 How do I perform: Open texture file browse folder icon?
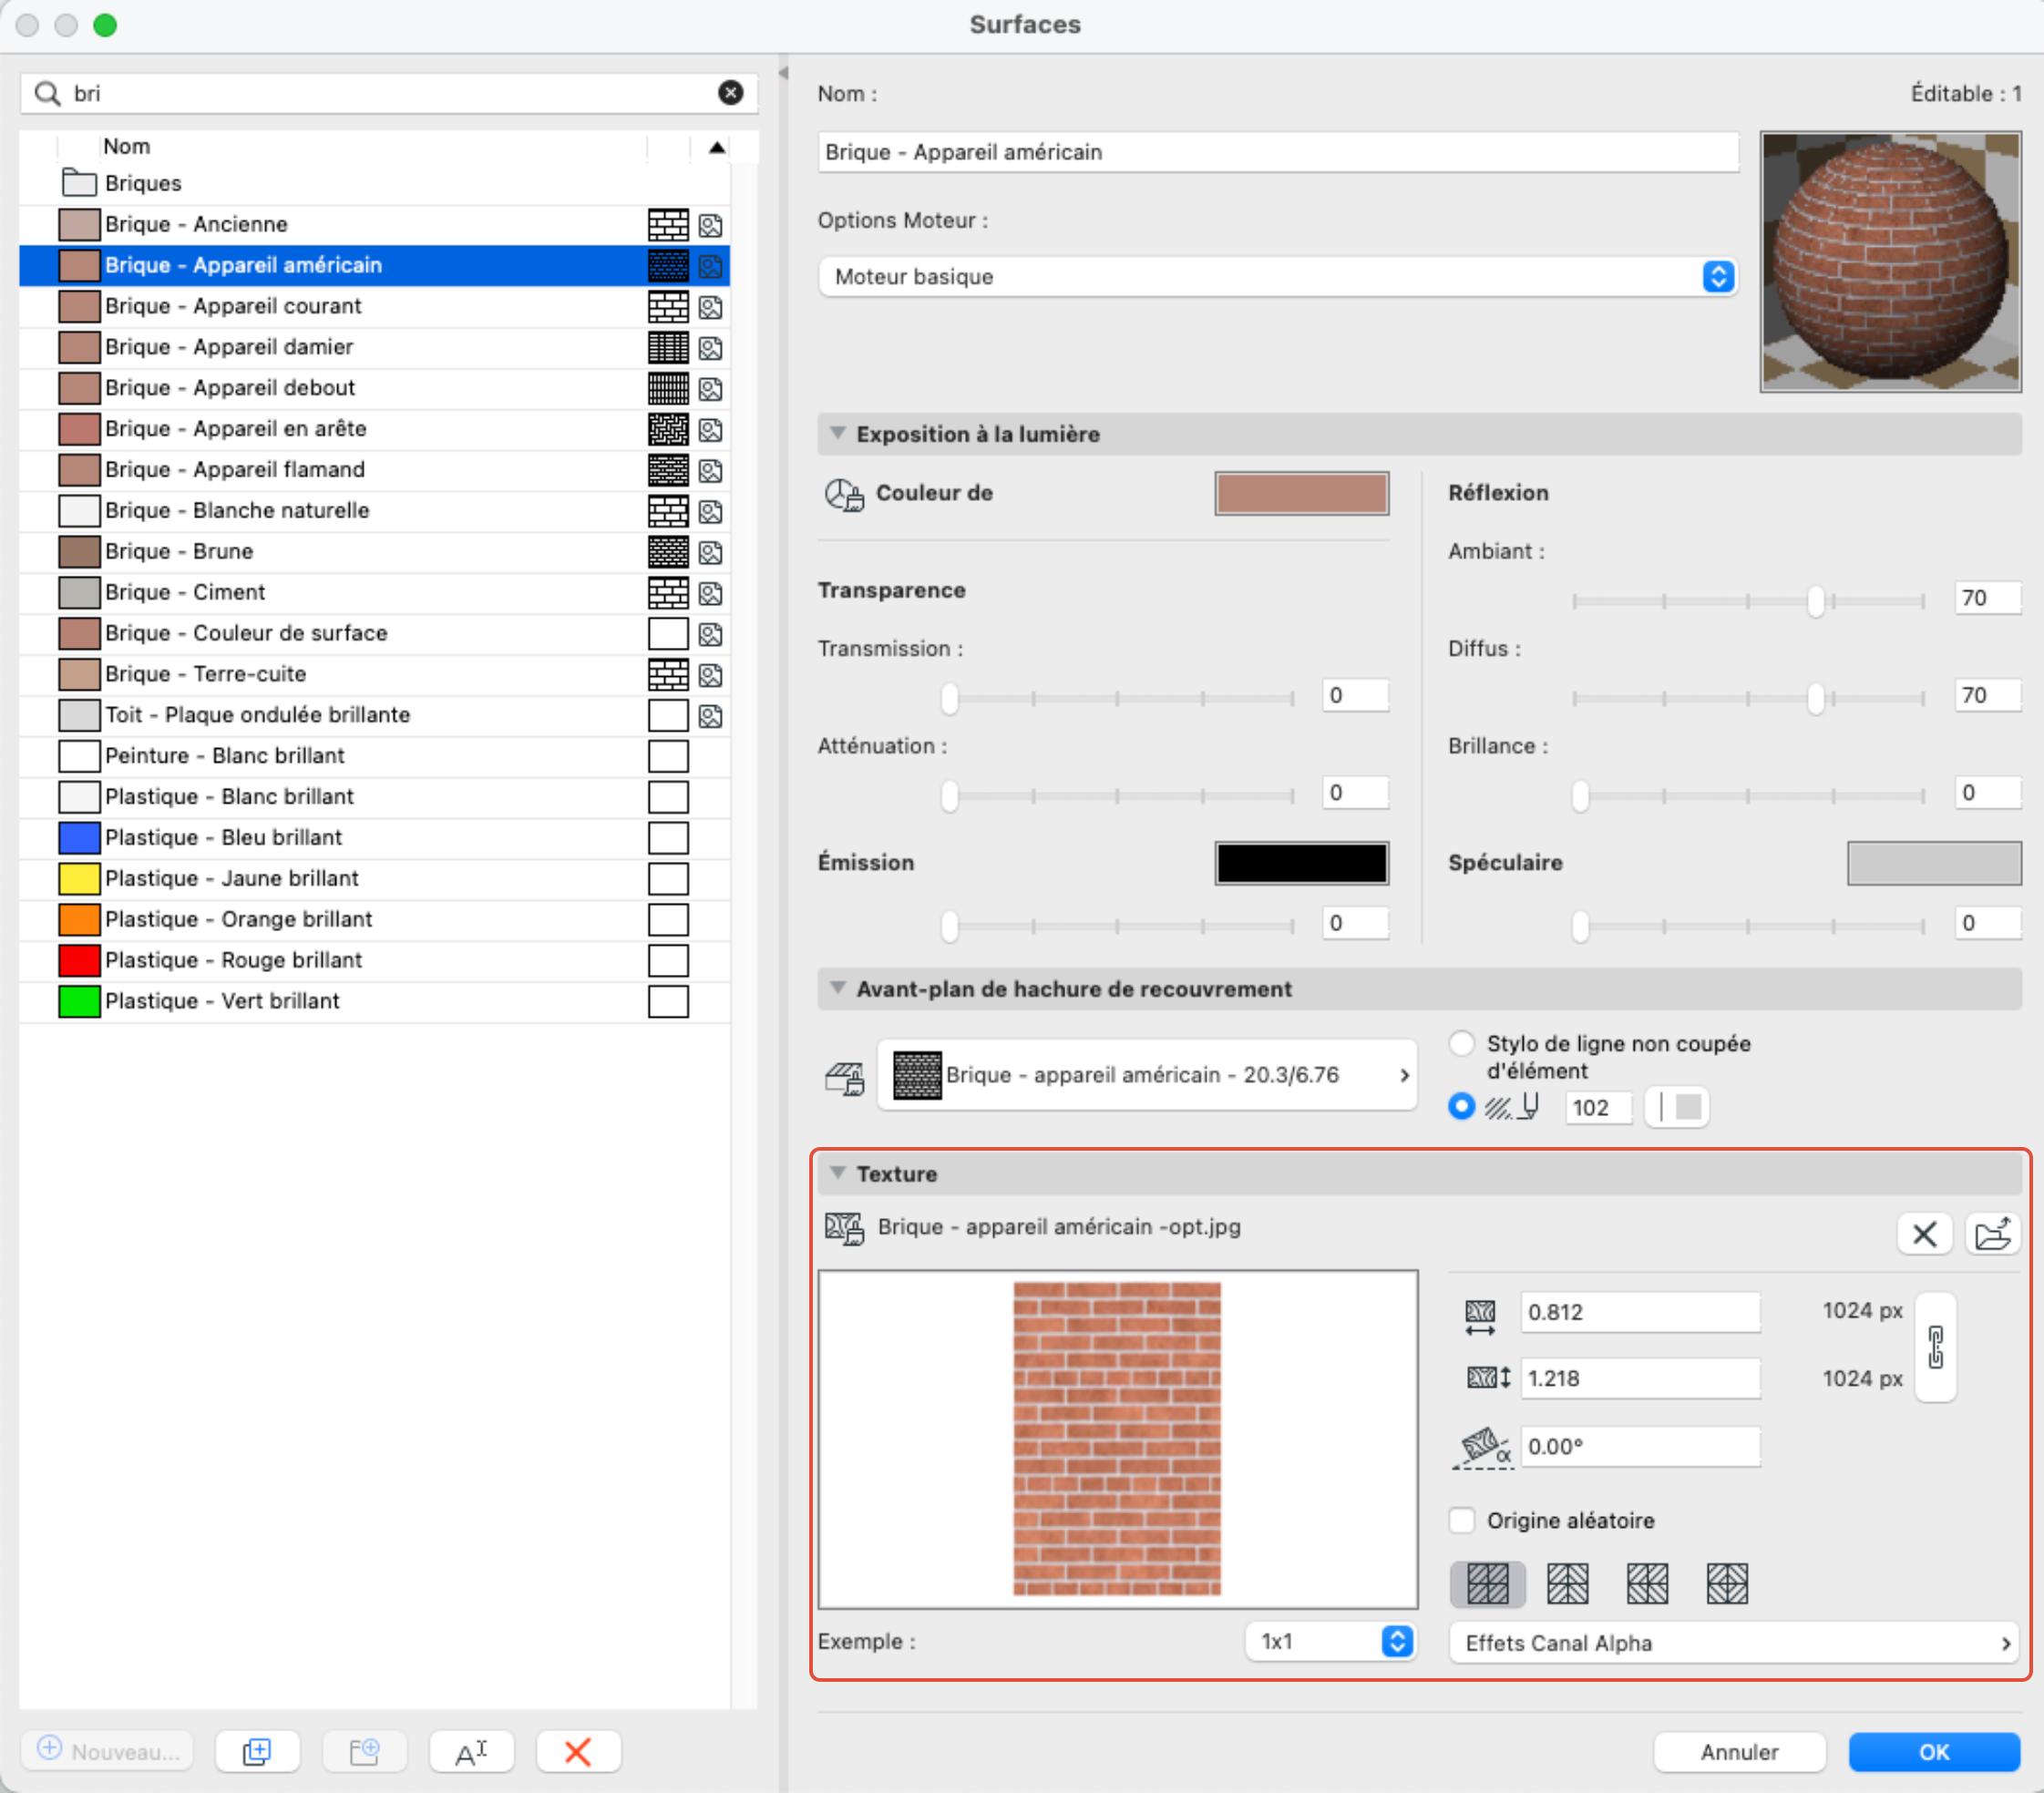tap(1993, 1233)
